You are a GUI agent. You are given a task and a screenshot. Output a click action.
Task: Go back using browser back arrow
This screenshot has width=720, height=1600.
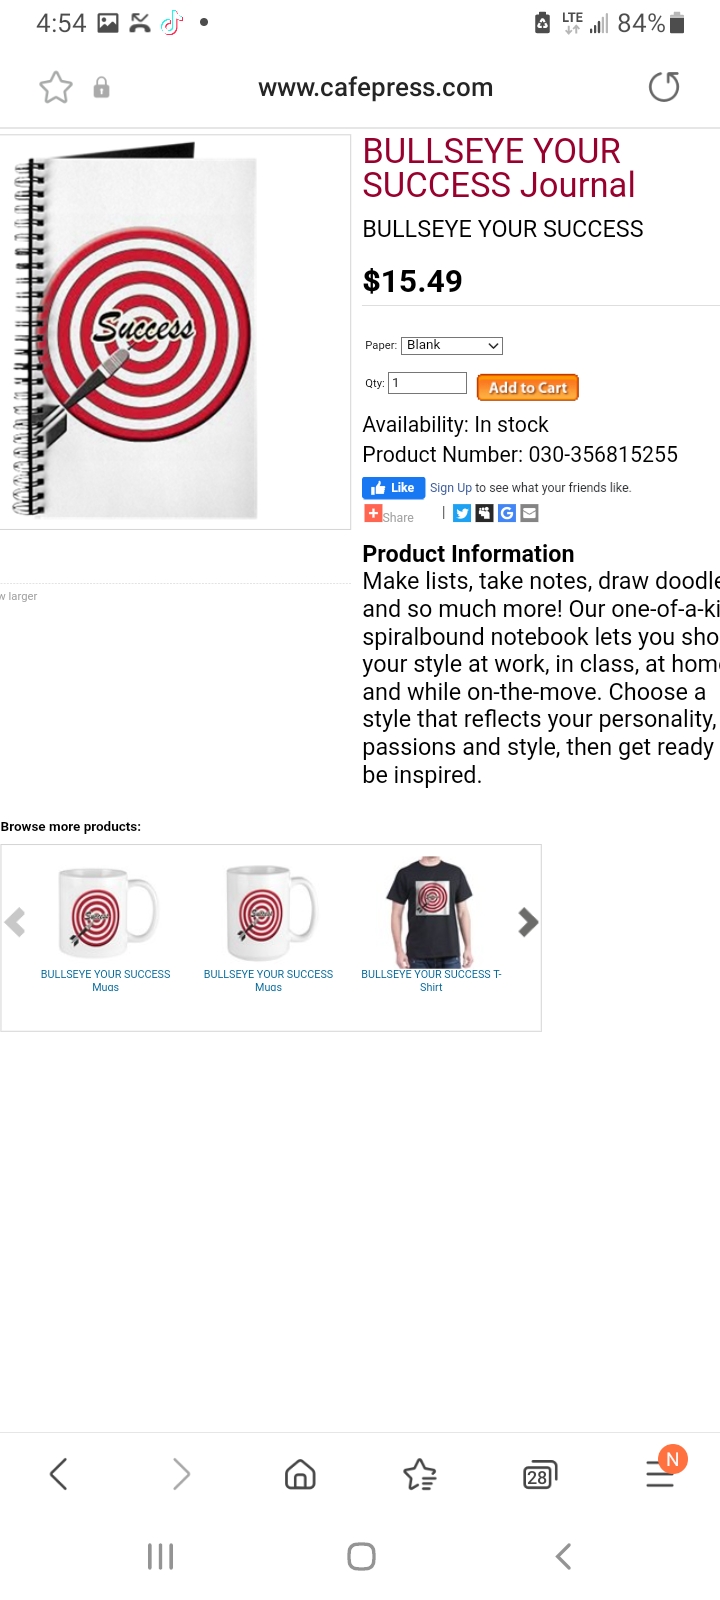pos(59,1474)
